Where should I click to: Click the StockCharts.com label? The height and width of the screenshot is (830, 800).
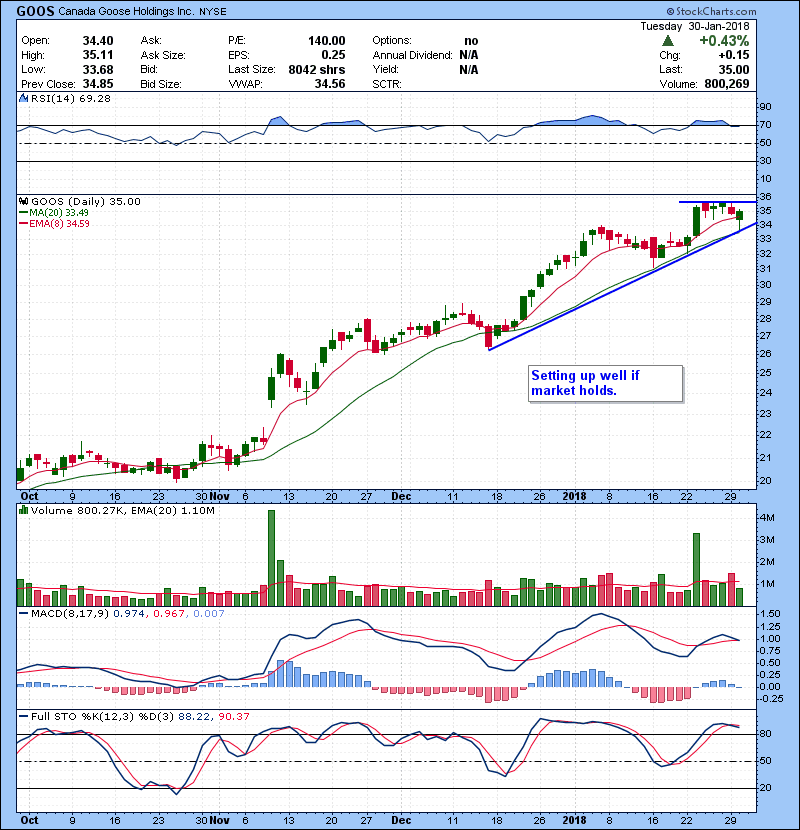(x=712, y=11)
